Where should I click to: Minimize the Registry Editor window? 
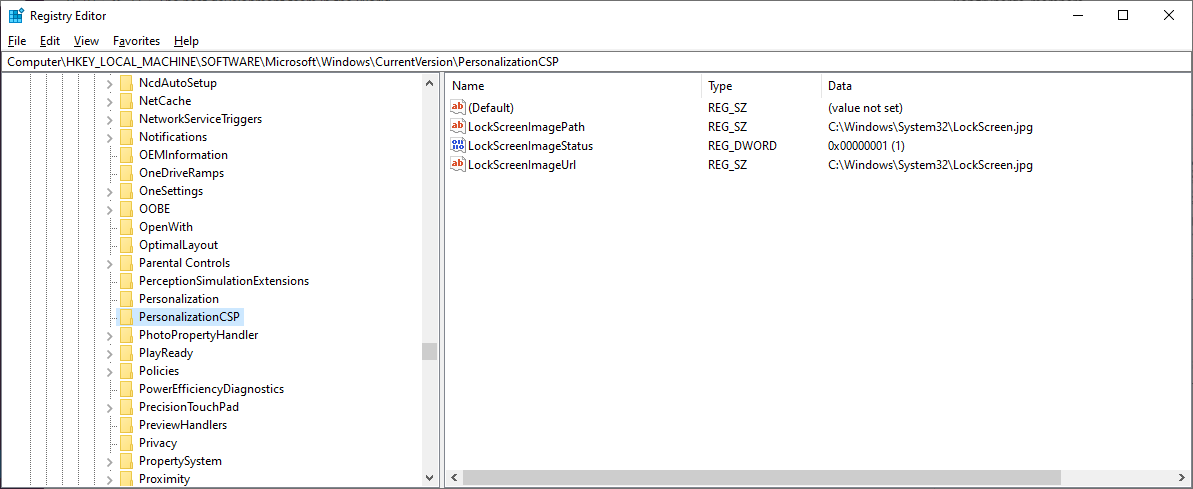pyautogui.click(x=1077, y=15)
